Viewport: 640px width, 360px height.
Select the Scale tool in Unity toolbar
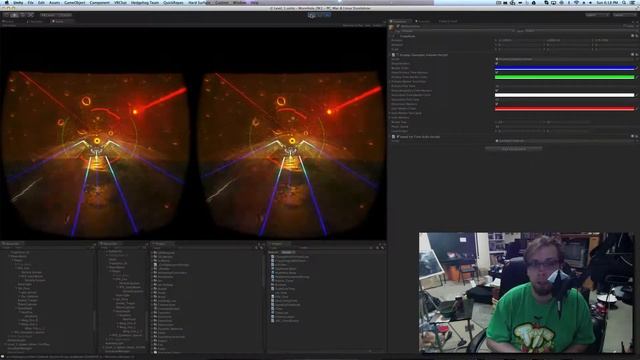coord(30,15)
